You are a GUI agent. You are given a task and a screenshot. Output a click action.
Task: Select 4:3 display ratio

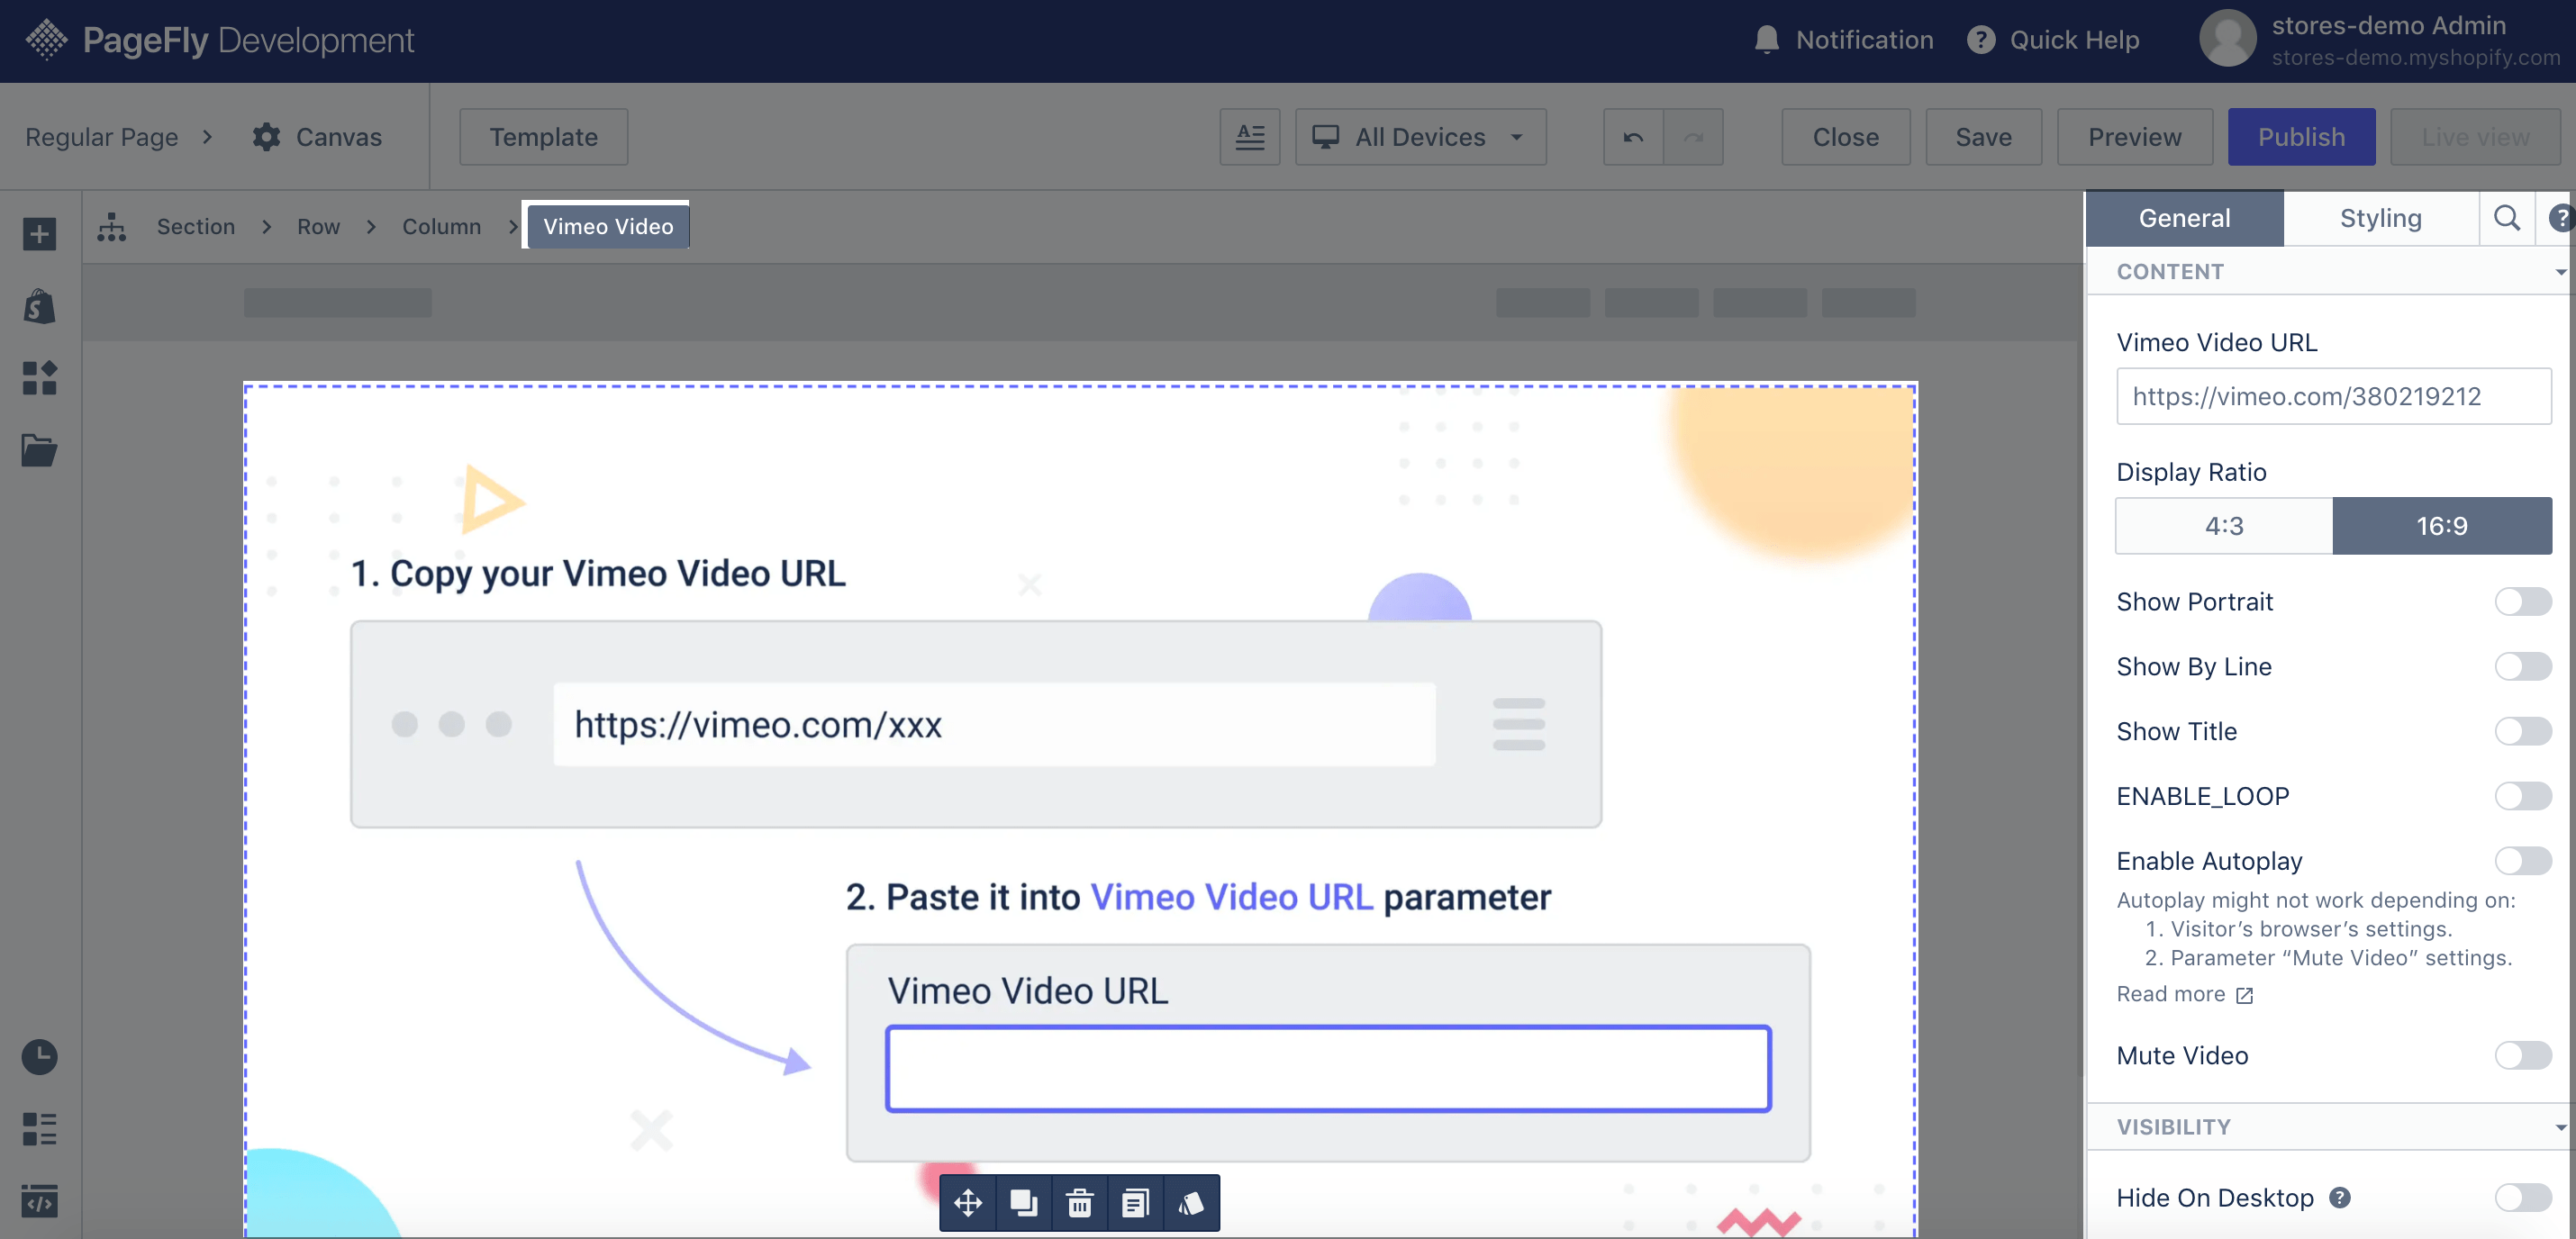tap(2224, 526)
